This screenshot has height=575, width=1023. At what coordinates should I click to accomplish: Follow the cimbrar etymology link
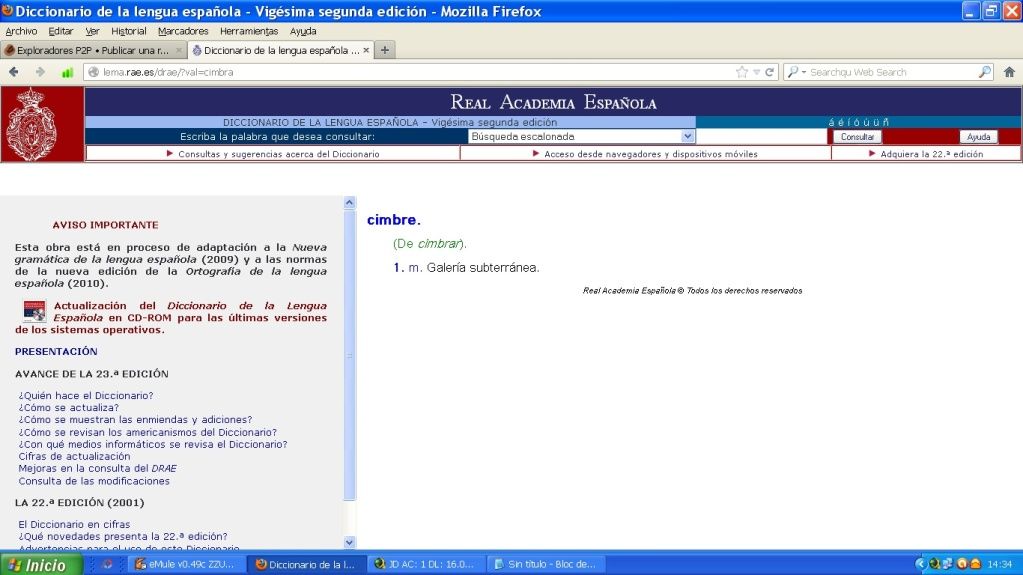pos(438,243)
